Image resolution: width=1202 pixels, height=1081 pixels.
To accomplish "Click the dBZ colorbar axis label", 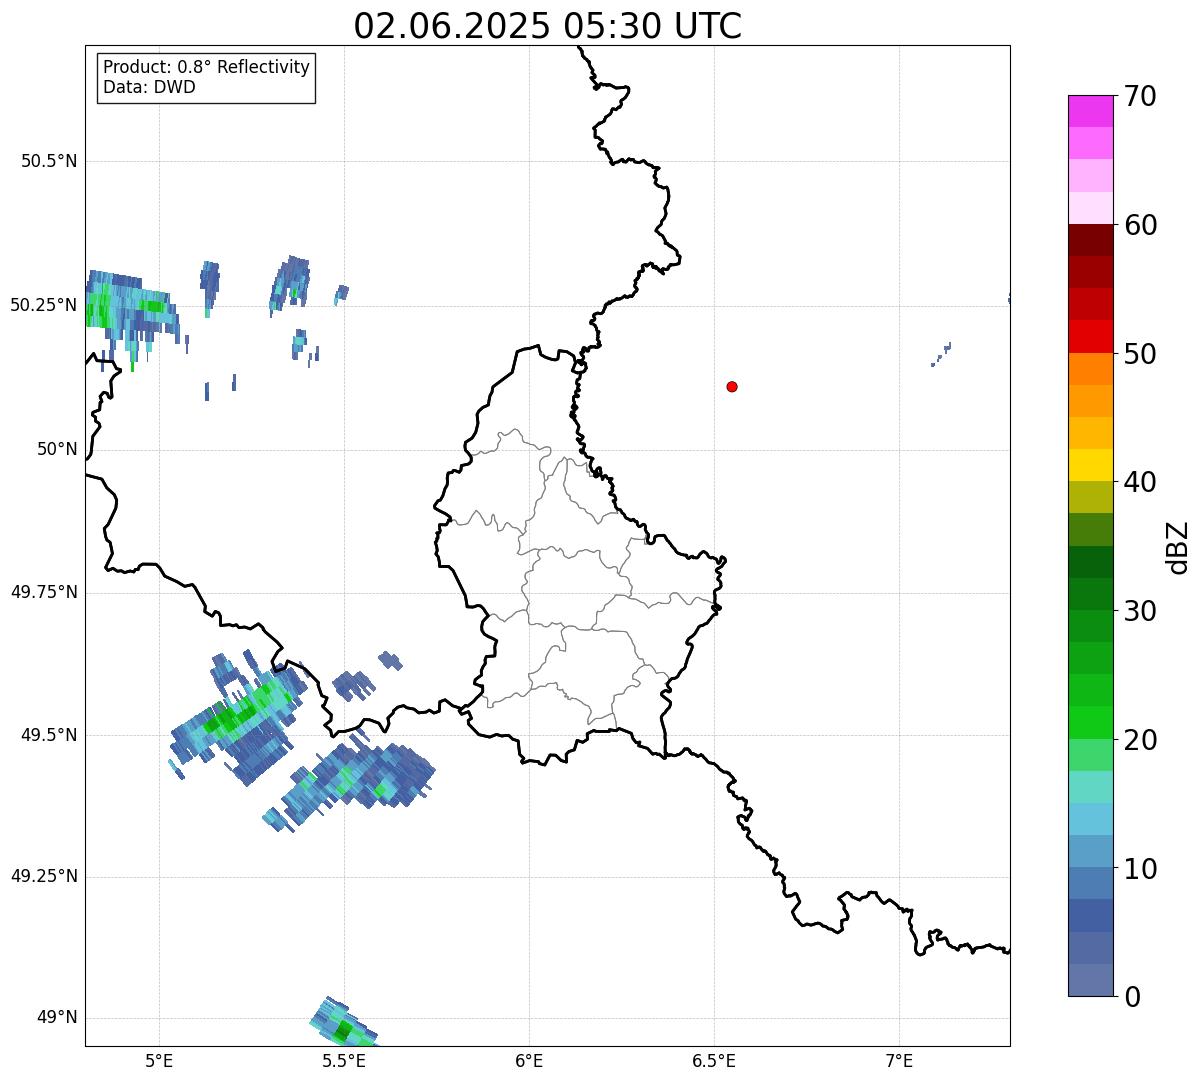I will click(x=1178, y=546).
